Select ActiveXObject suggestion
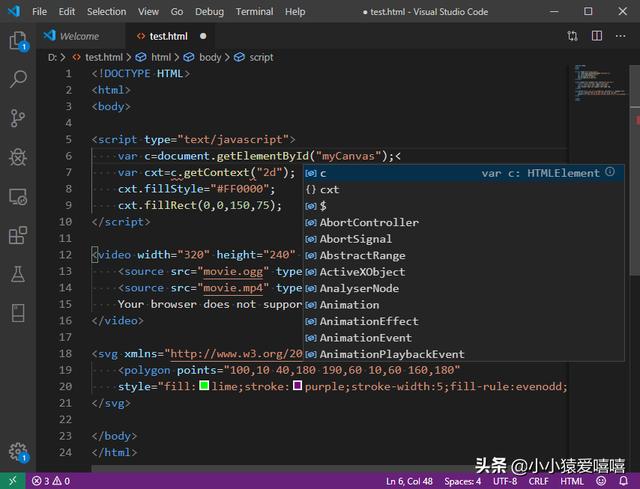Screen dimensions: 640x489 [x=464, y=272]
